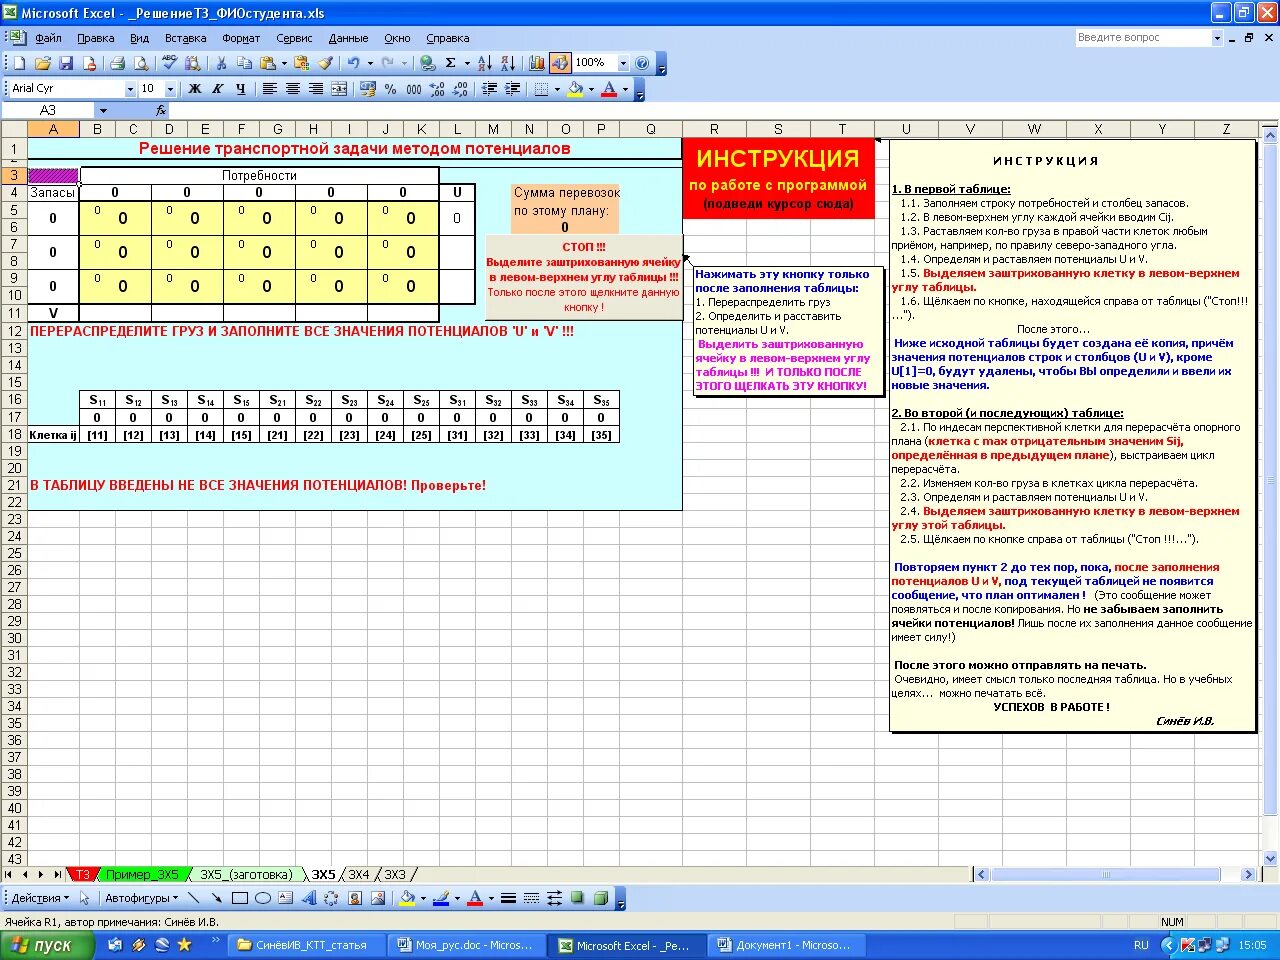This screenshot has height=960, width=1280.
Task: Center-align the cell text
Action: pyautogui.click(x=293, y=89)
